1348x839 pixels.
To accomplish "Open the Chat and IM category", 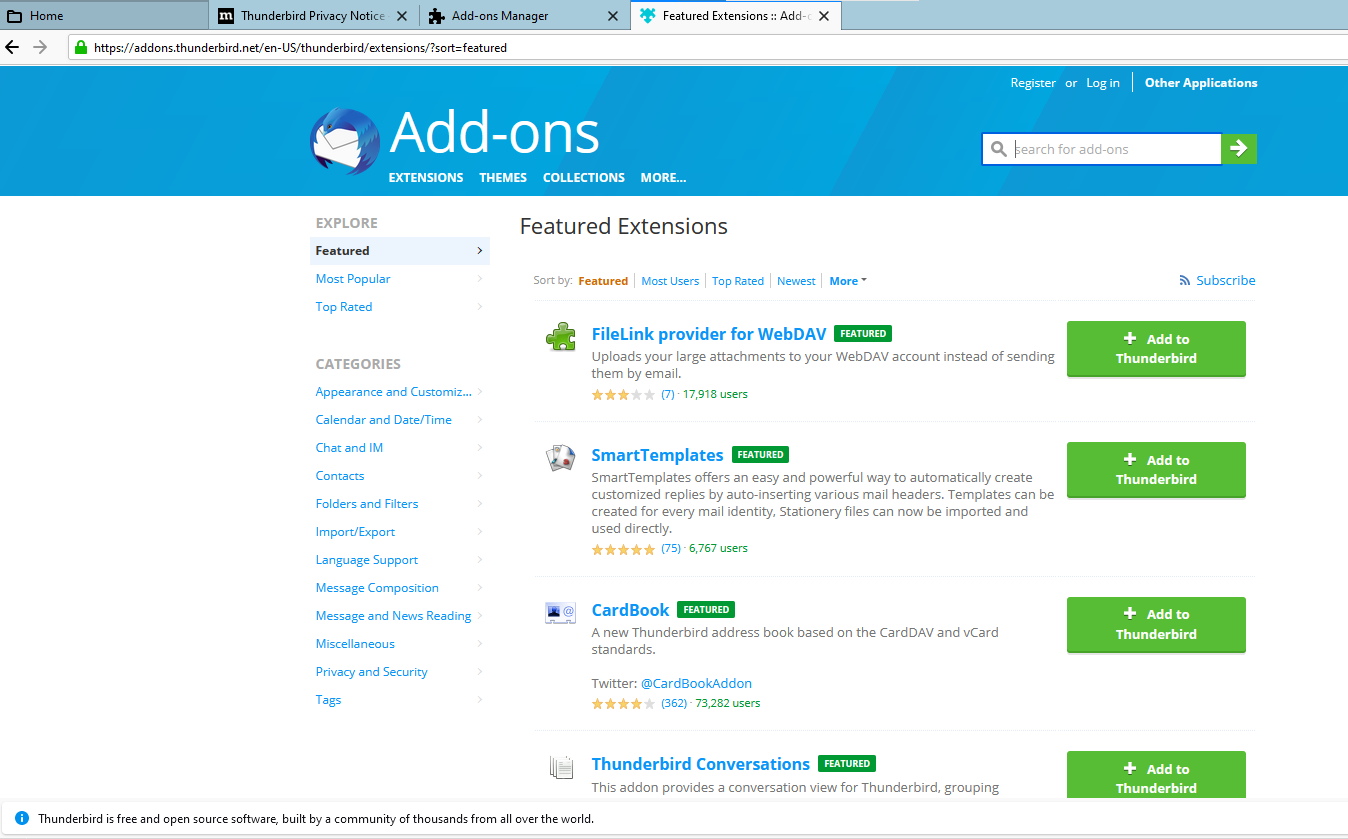I will click(400, 448).
